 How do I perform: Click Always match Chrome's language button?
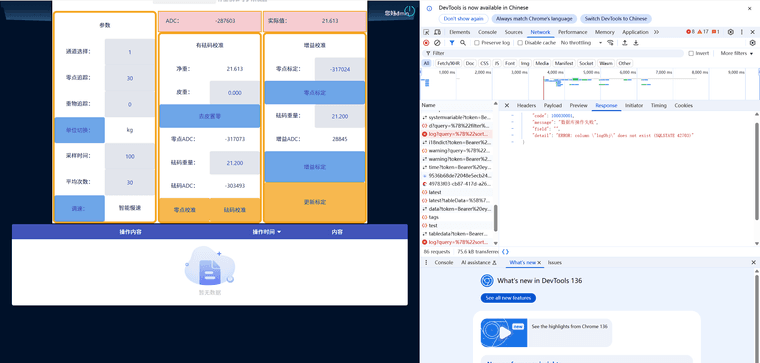[x=534, y=18]
